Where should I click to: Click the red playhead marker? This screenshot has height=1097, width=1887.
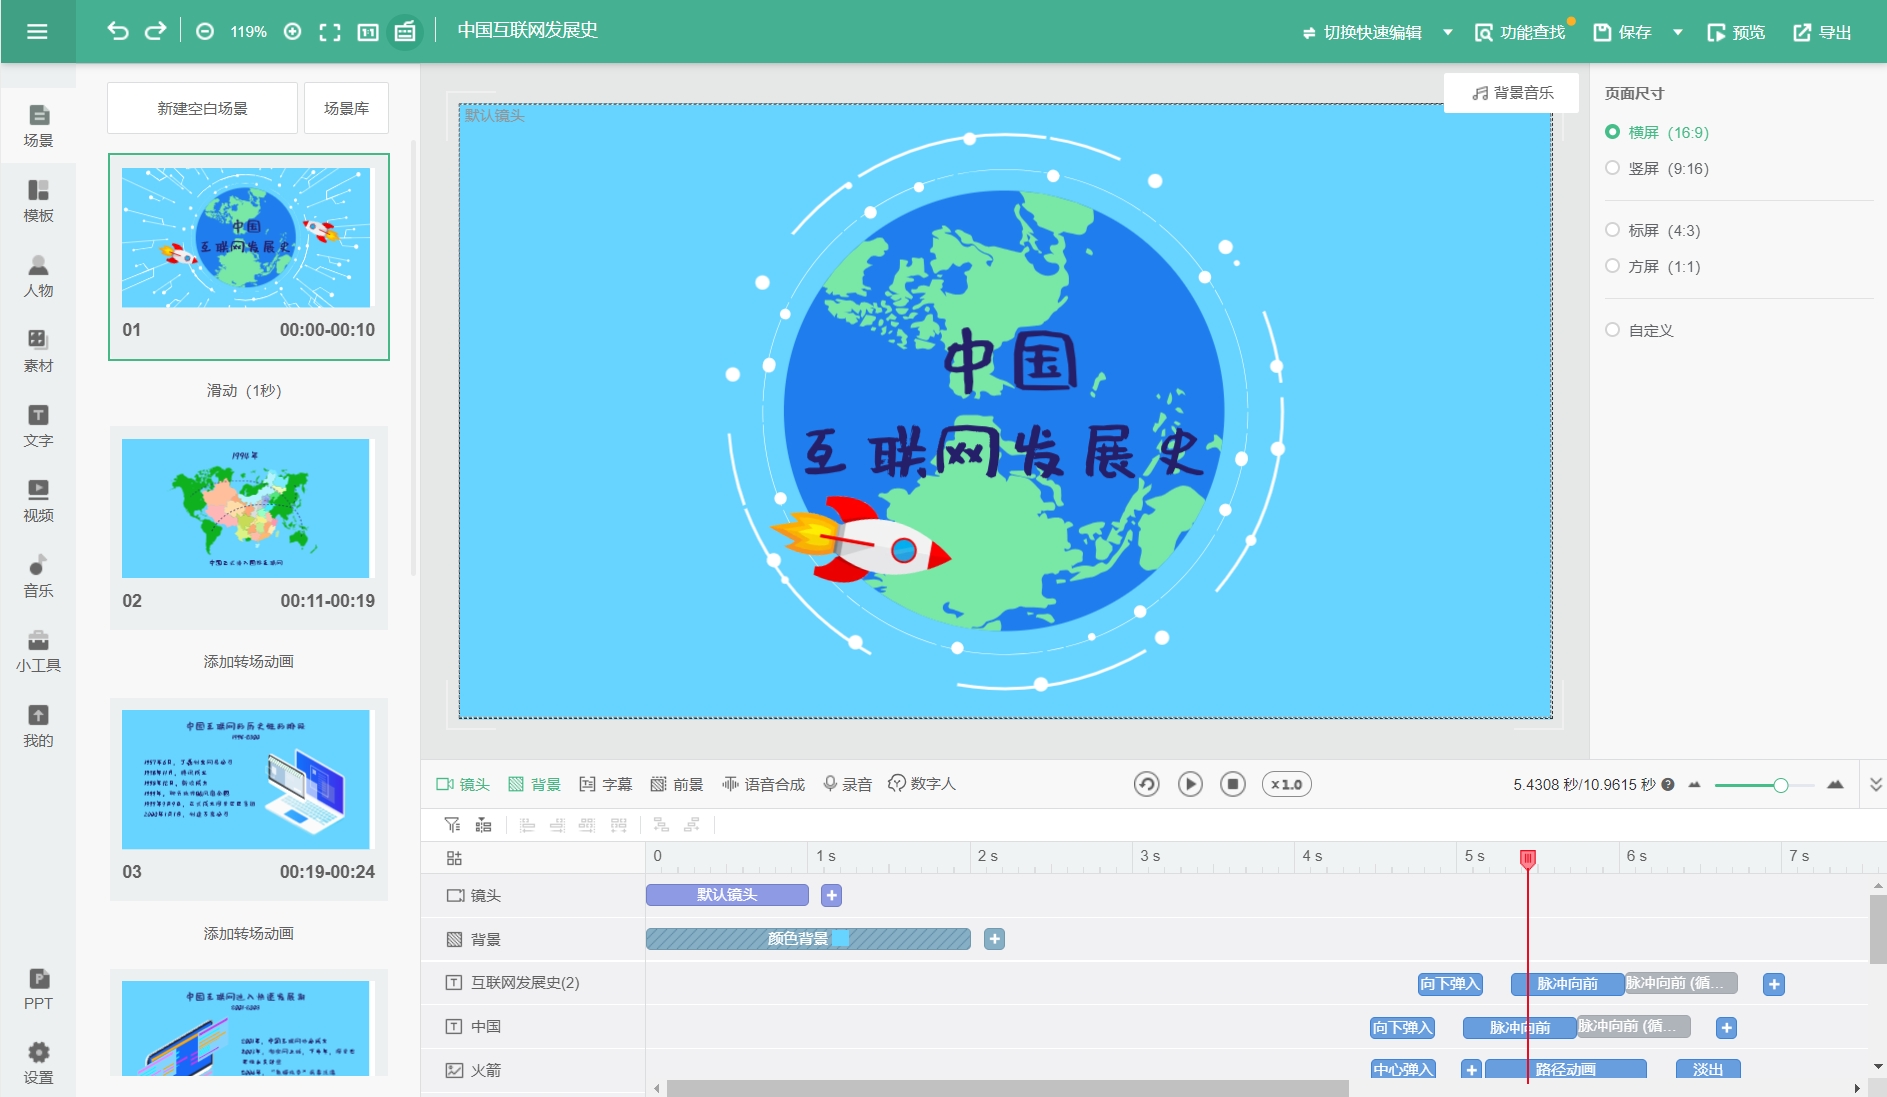point(1528,858)
